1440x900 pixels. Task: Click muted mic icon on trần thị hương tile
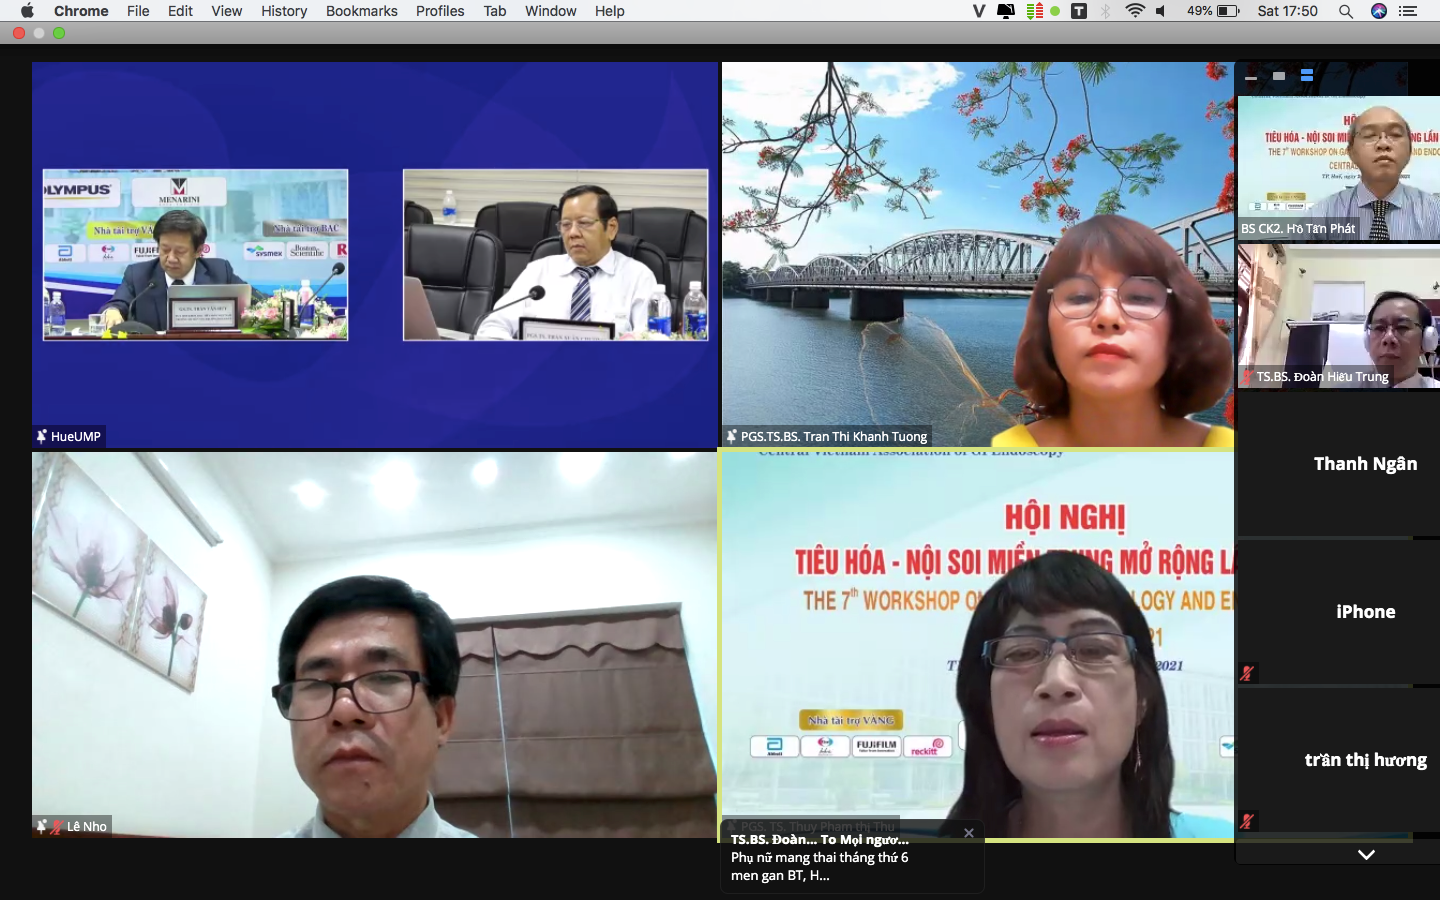point(1247,821)
